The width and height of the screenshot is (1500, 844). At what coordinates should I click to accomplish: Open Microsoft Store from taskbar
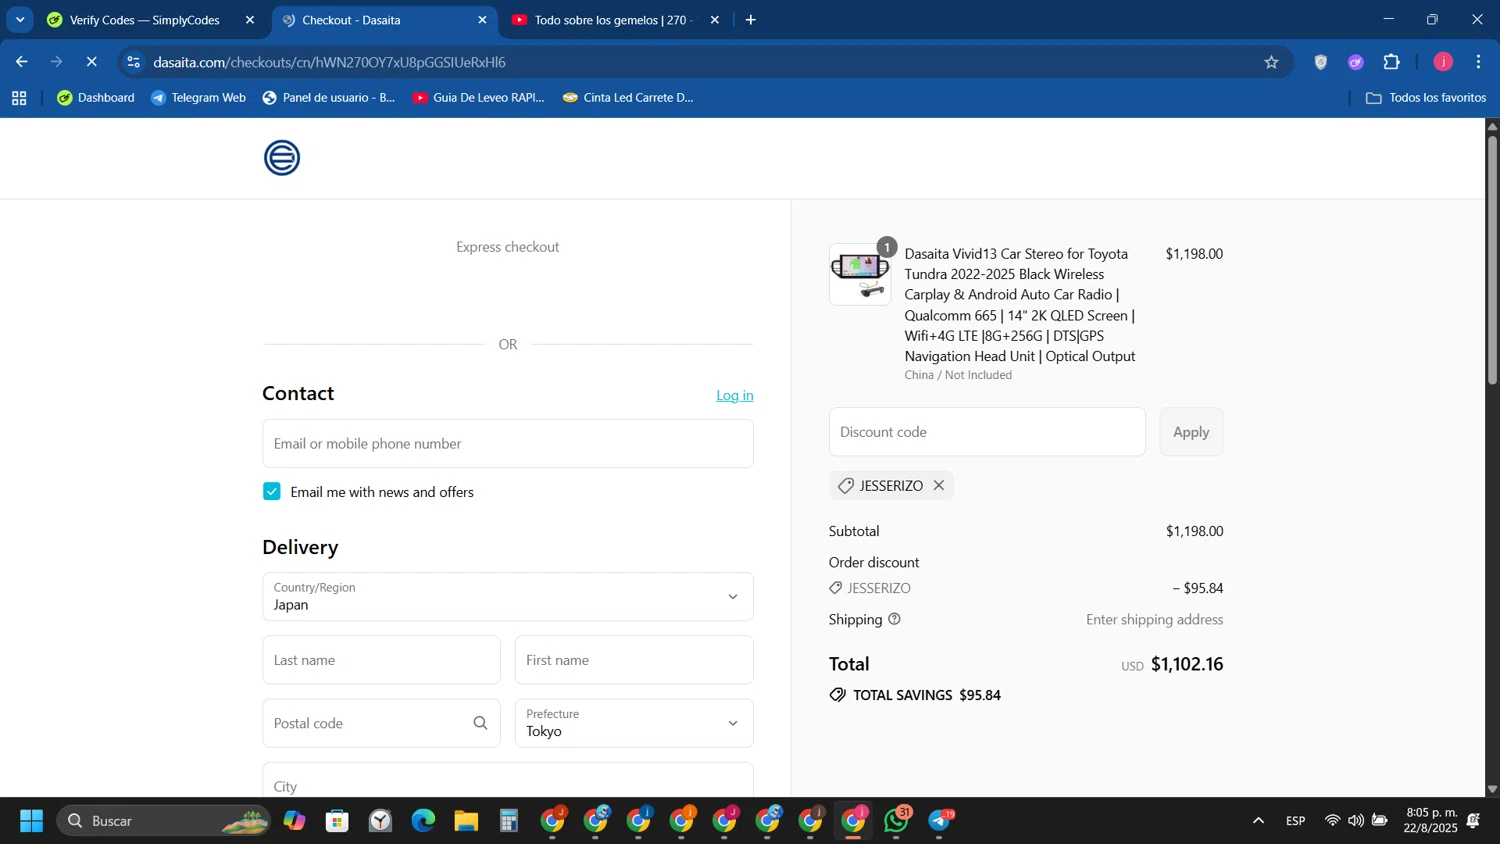(x=337, y=821)
